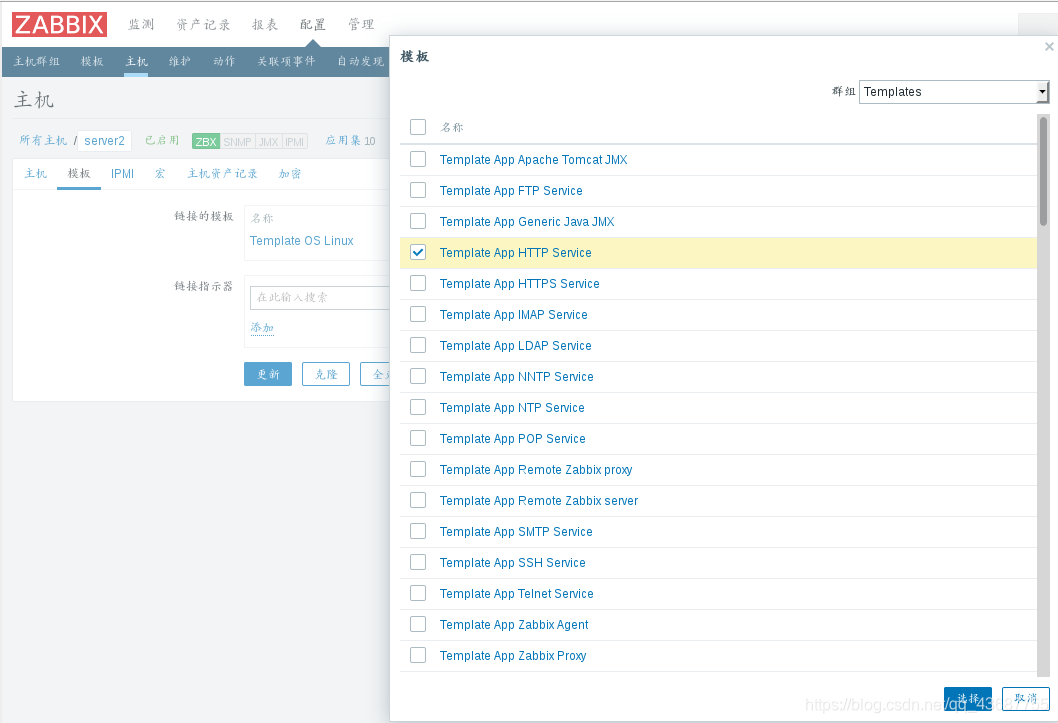Check Template App SMTP Service checkbox

418,531
